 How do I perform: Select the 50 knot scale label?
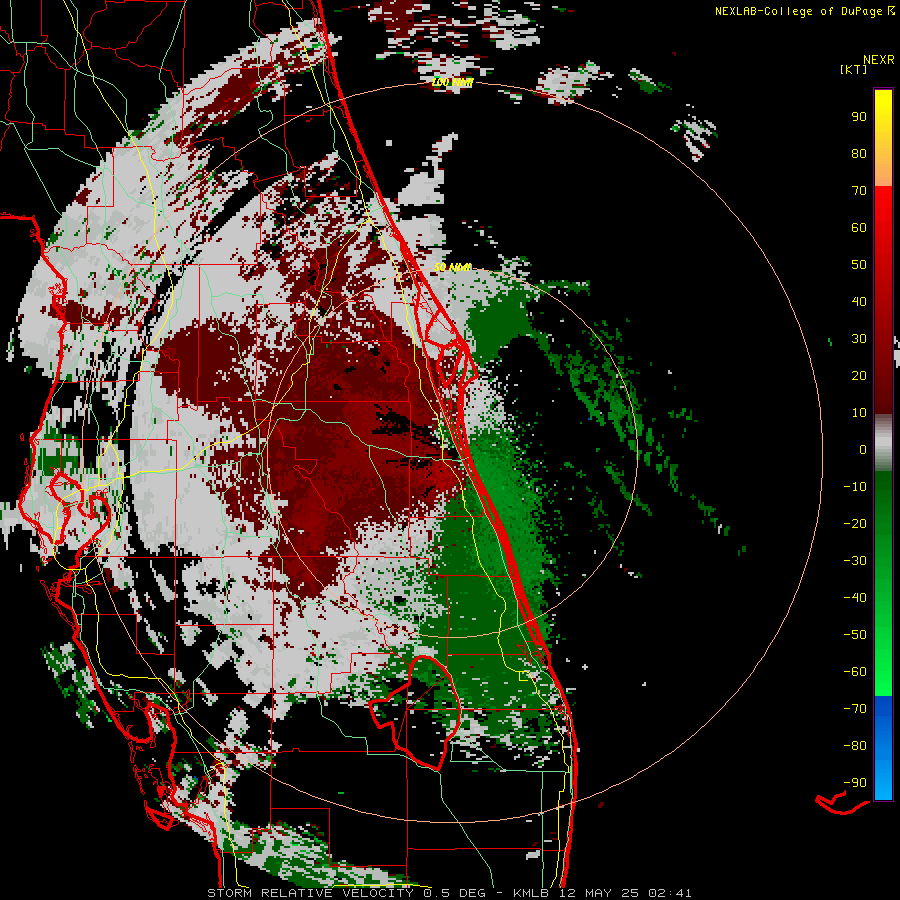click(859, 265)
